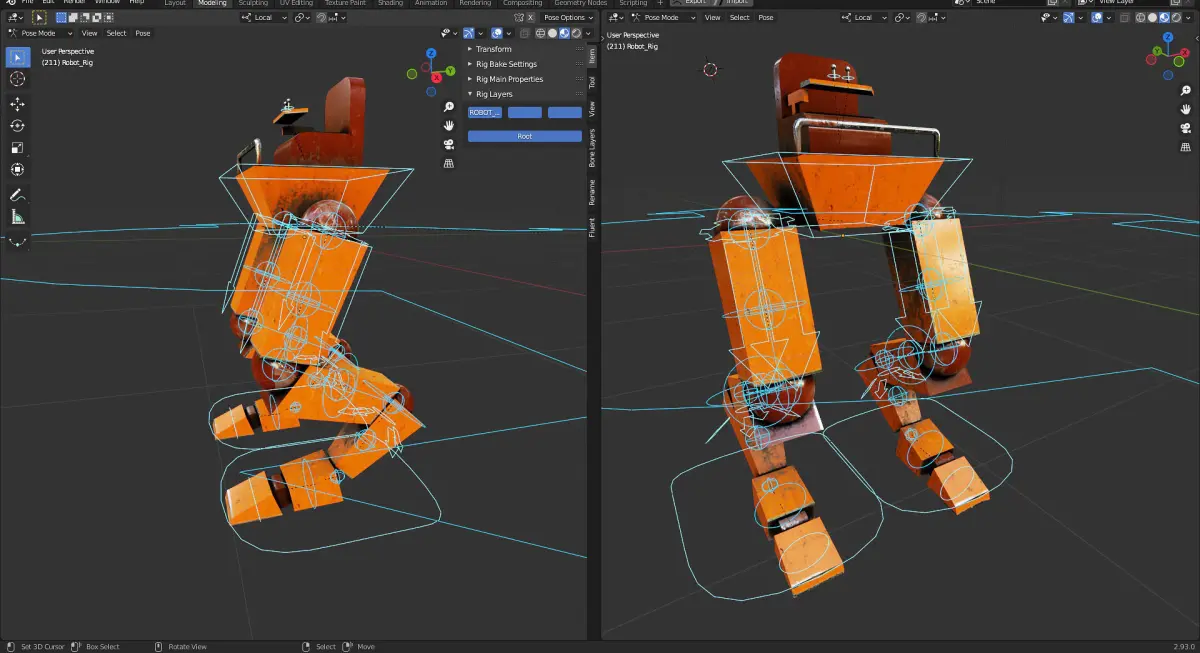Click the Root rig layer button
The image size is (1200, 653).
[x=525, y=136]
